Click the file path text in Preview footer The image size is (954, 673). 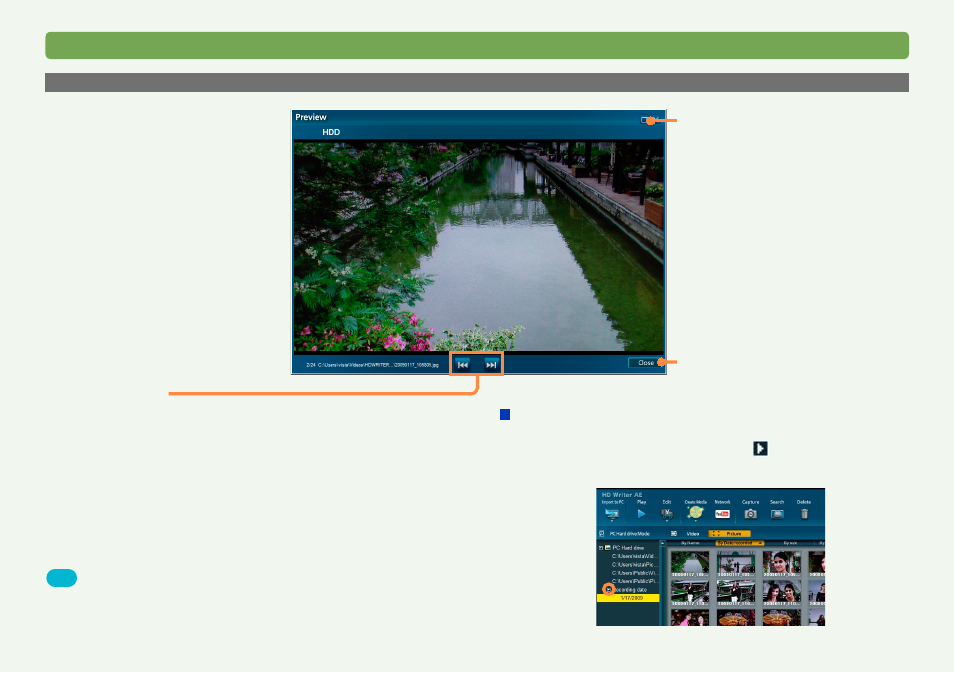pyautogui.click(x=378, y=365)
